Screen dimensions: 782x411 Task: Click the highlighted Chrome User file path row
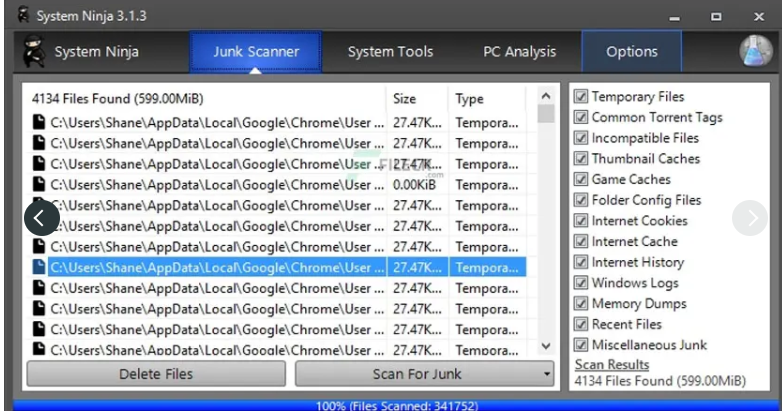[x=279, y=267]
